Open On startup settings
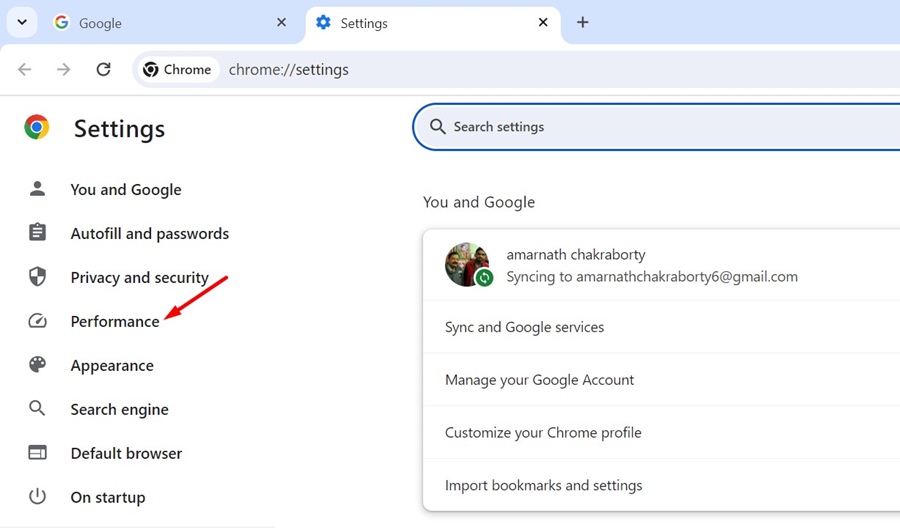Screen dimensions: 900x529 click(108, 497)
